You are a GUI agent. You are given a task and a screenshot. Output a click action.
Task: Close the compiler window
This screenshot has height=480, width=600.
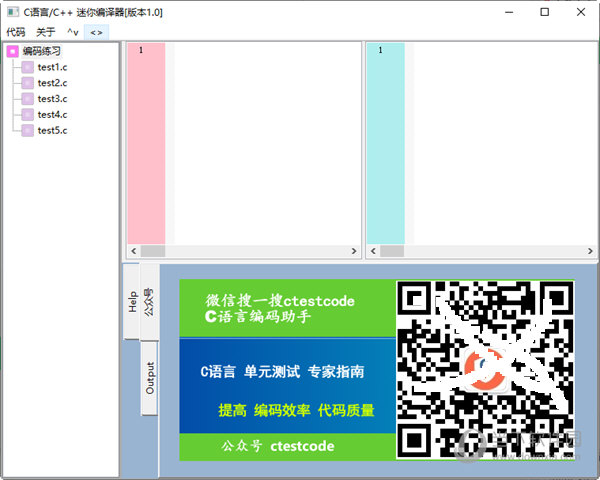pos(581,12)
